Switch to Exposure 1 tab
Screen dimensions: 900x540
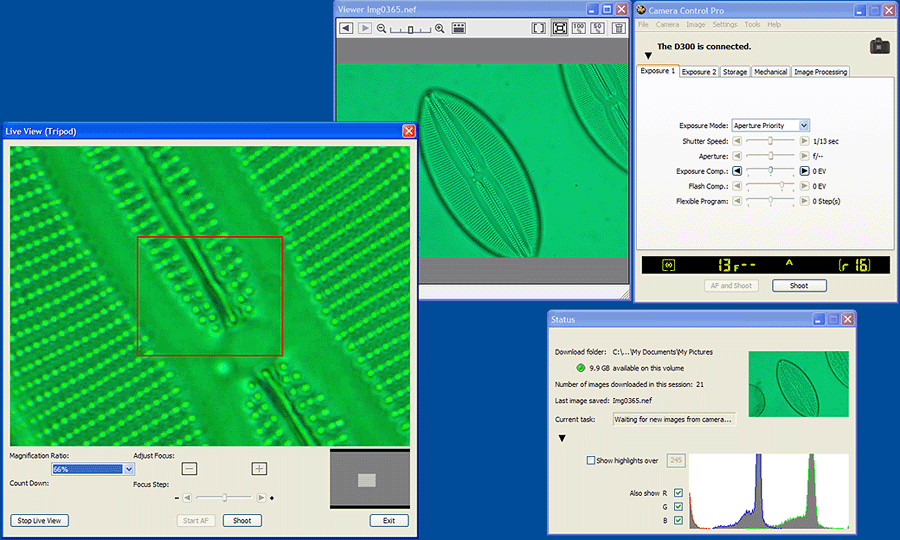[x=657, y=71]
